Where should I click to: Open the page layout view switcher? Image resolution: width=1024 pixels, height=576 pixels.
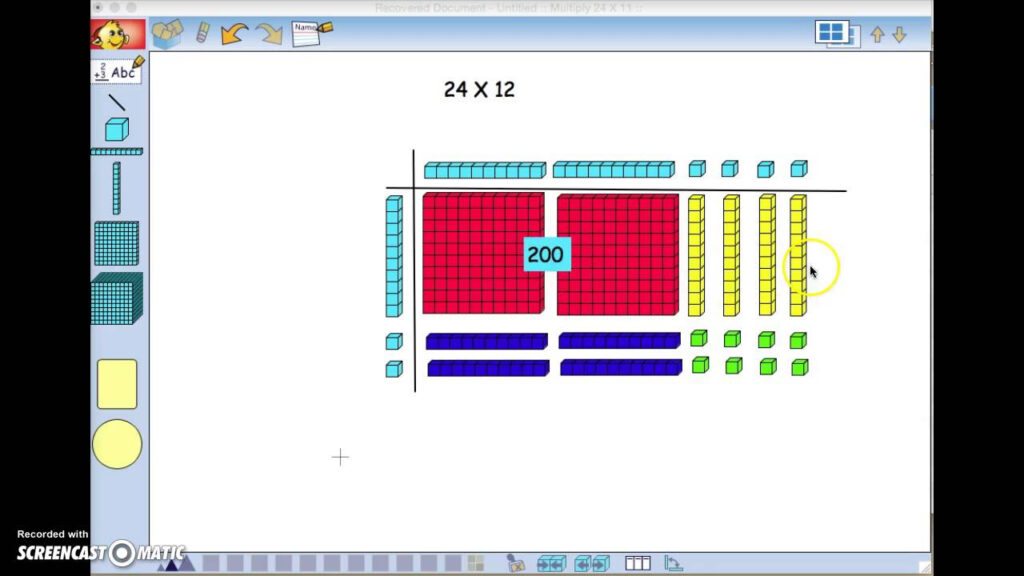coord(836,34)
